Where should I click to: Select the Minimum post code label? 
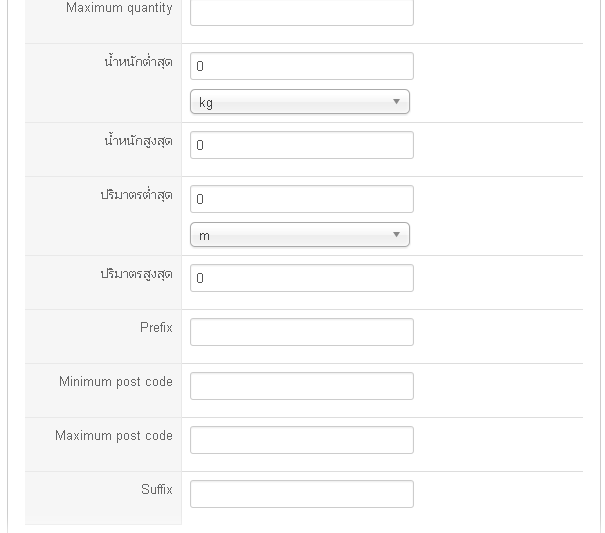(x=116, y=382)
